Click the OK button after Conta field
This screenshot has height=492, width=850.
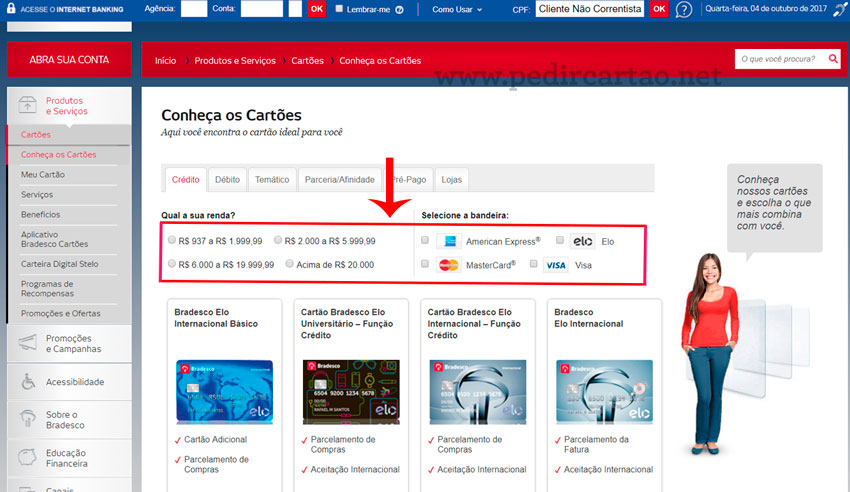coord(317,9)
